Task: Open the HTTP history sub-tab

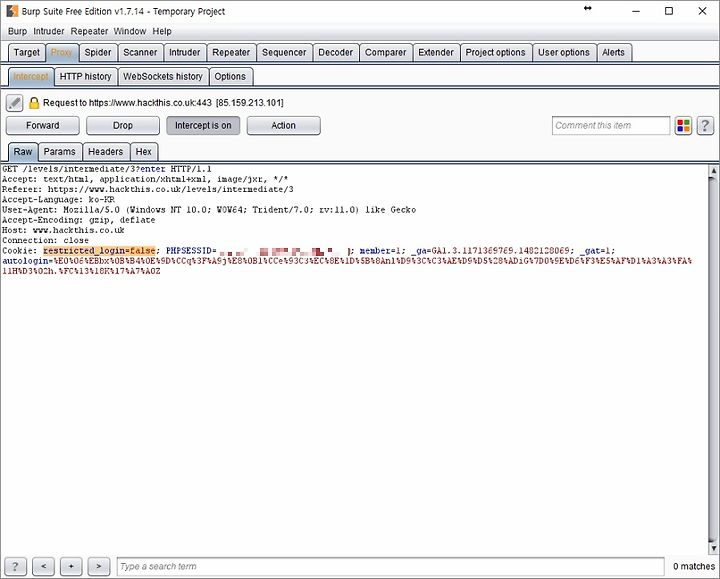Action: 85,76
